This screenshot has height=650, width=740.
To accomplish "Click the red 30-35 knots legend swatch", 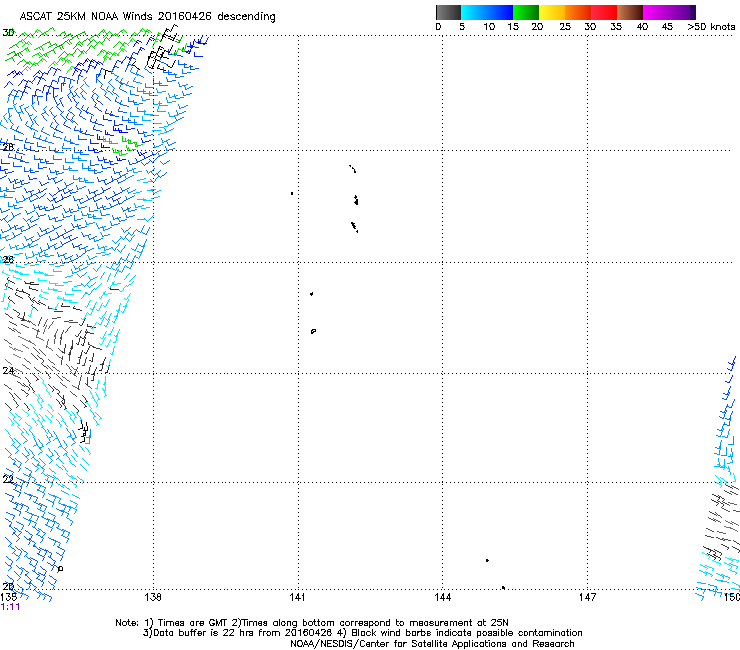I will [604, 12].
